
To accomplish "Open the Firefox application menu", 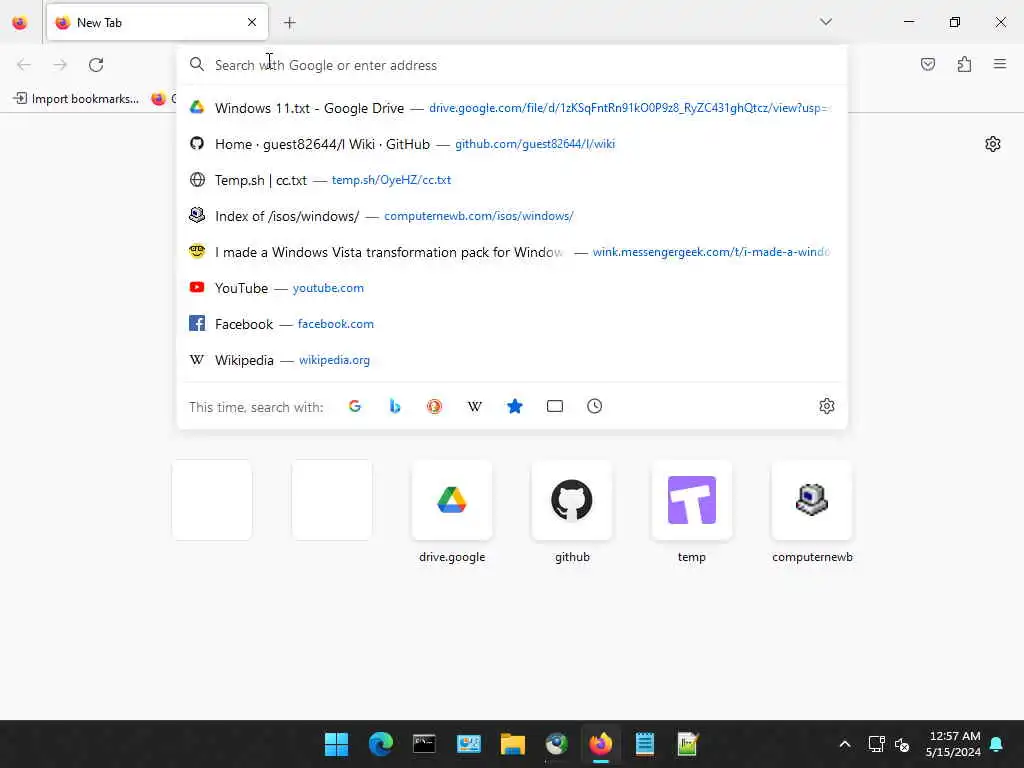I will pyautogui.click(x=1000, y=64).
